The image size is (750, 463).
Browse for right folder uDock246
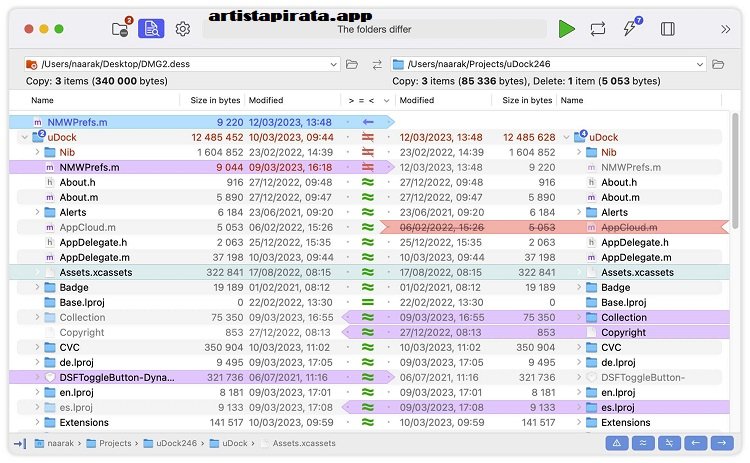718,64
